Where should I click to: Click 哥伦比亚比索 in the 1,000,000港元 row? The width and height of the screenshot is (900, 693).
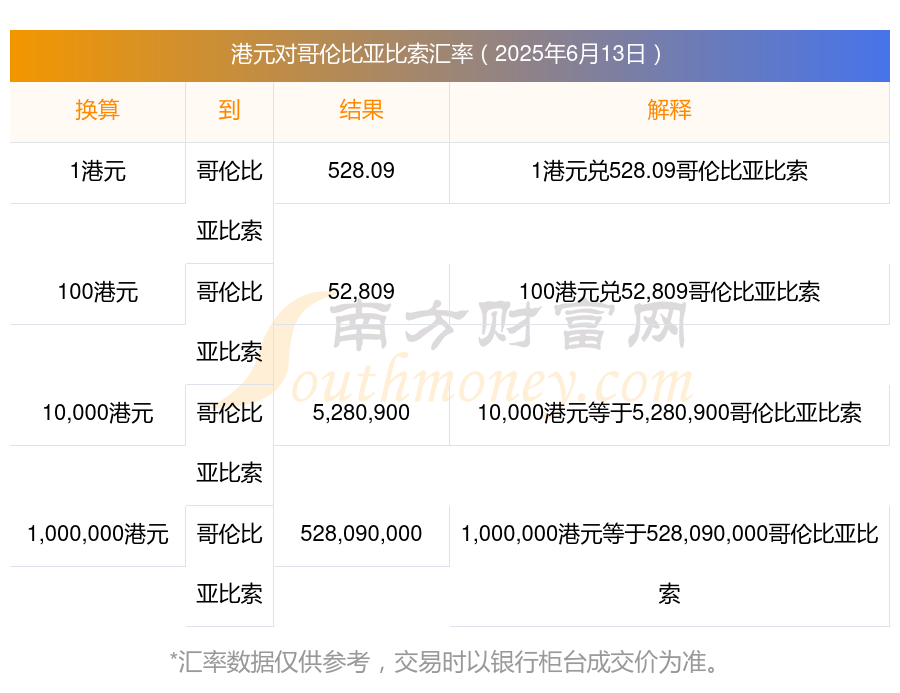point(229,564)
